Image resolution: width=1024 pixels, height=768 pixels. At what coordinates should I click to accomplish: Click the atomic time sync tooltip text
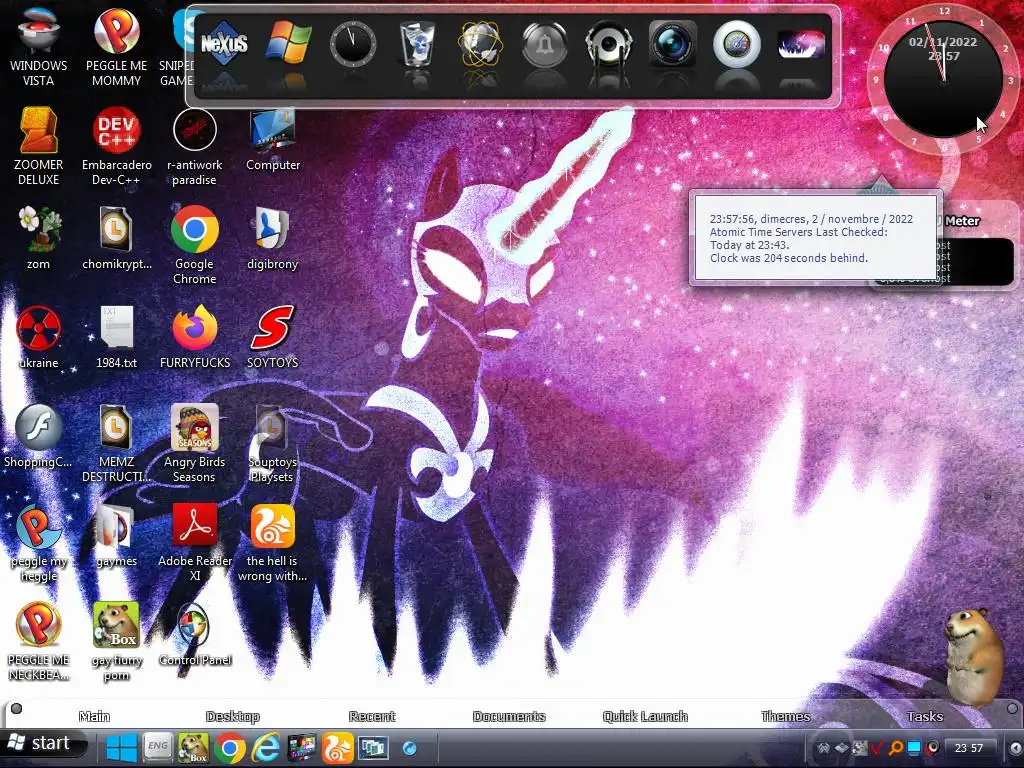811,238
